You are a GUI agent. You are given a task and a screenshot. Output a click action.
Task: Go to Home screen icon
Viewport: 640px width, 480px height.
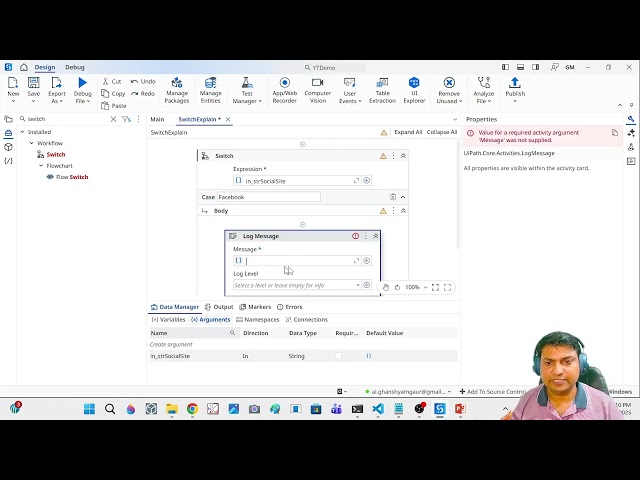(24, 67)
